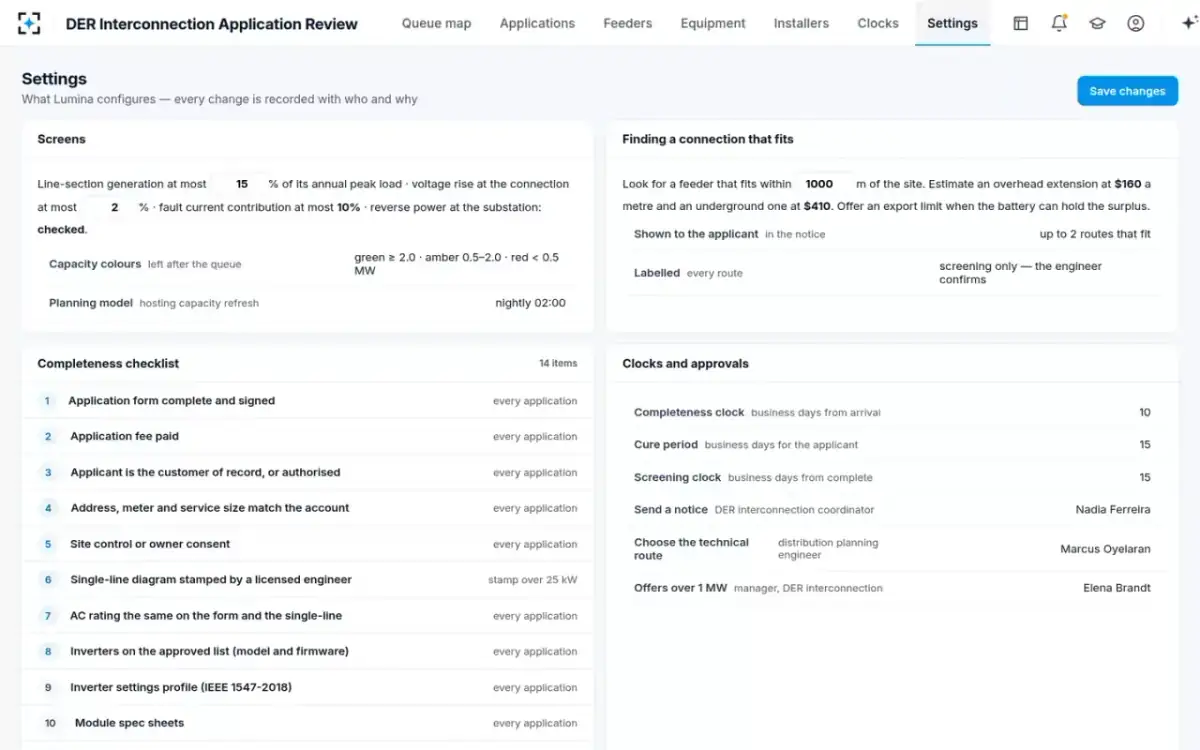Select 'Inverter settings profile (IEEE 1547-2018)' row
The image size is (1200, 750).
[x=308, y=688]
